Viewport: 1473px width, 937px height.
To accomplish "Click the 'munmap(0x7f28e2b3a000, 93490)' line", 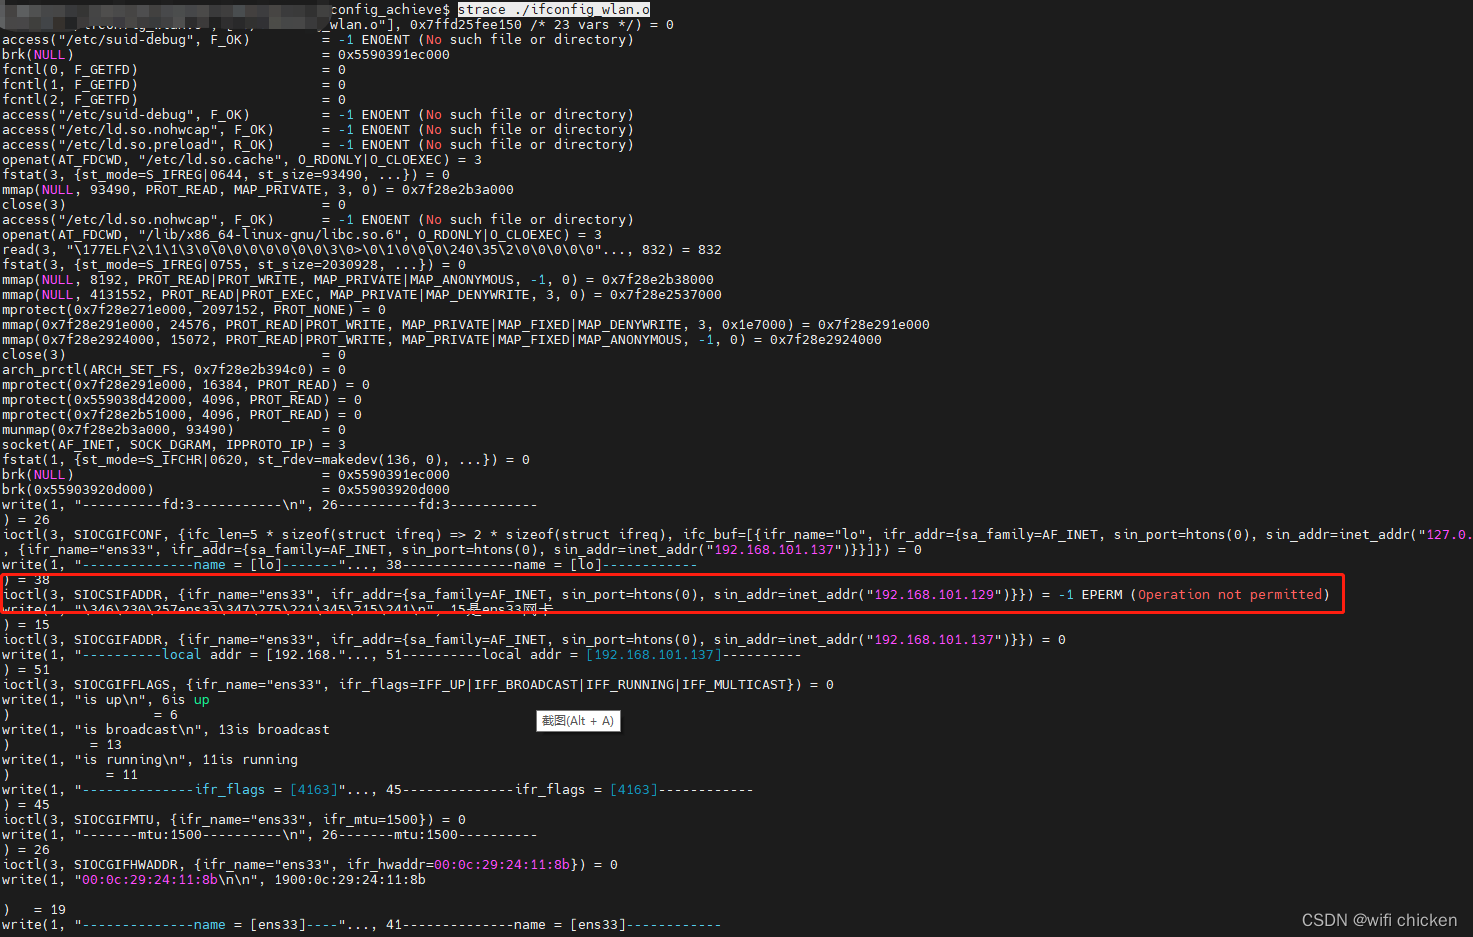I will 174,430.
